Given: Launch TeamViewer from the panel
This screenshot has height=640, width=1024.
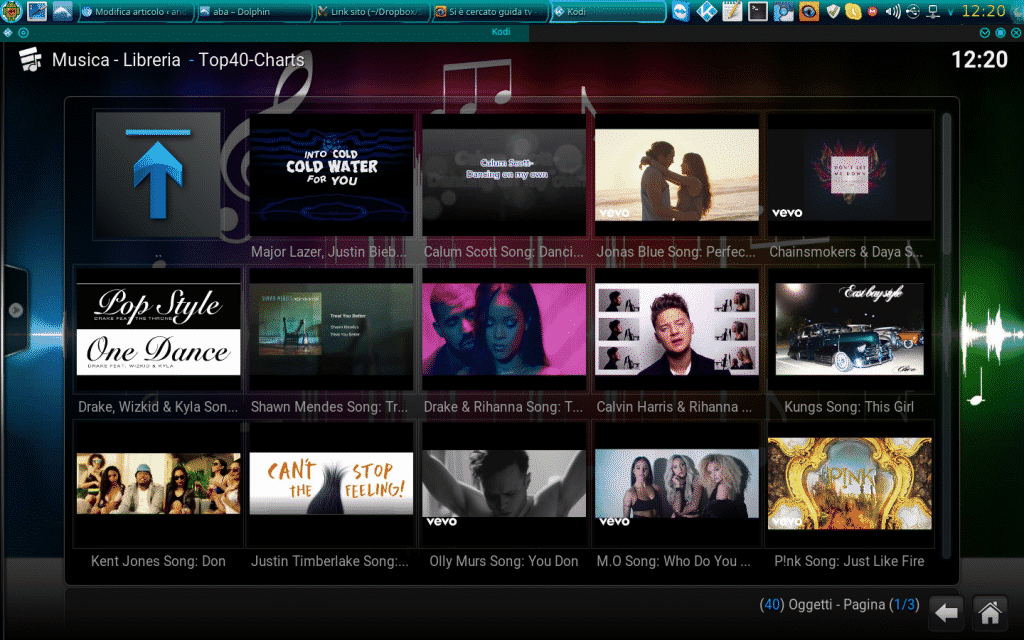Looking at the screenshot, I should click(x=681, y=11).
